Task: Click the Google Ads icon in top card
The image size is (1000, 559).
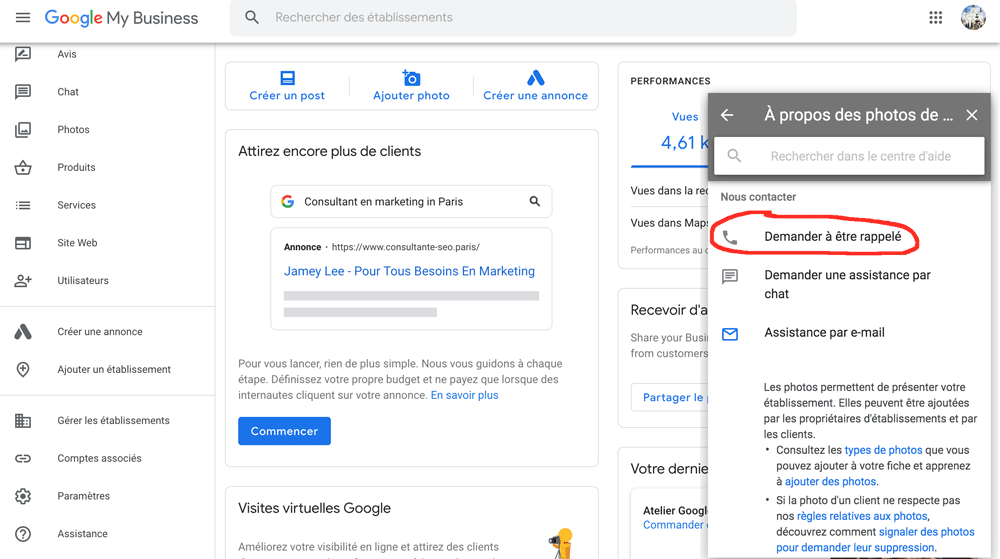Action: [536, 78]
